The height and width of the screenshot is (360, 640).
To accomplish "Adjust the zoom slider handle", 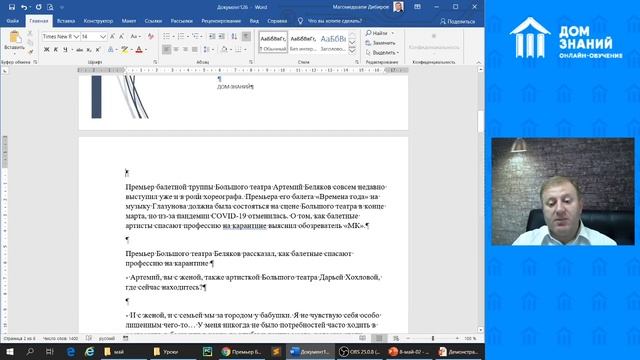I will click(433, 338).
